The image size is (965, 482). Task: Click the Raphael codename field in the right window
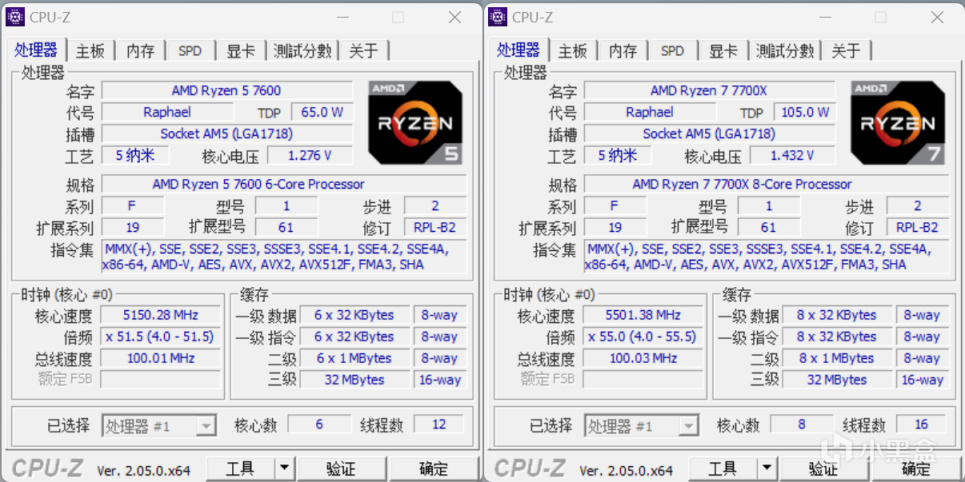tap(649, 112)
